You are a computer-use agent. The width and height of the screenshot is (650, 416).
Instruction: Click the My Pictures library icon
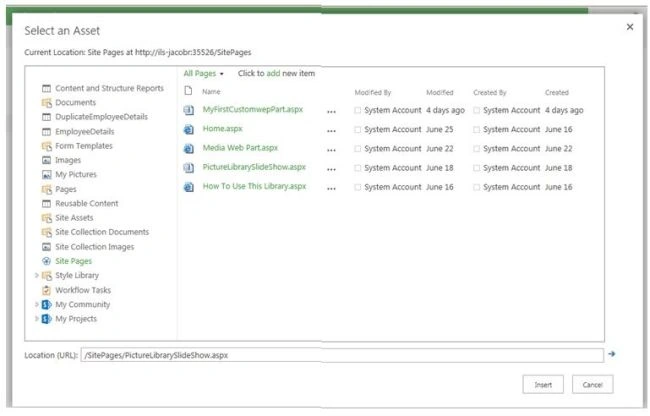point(46,174)
